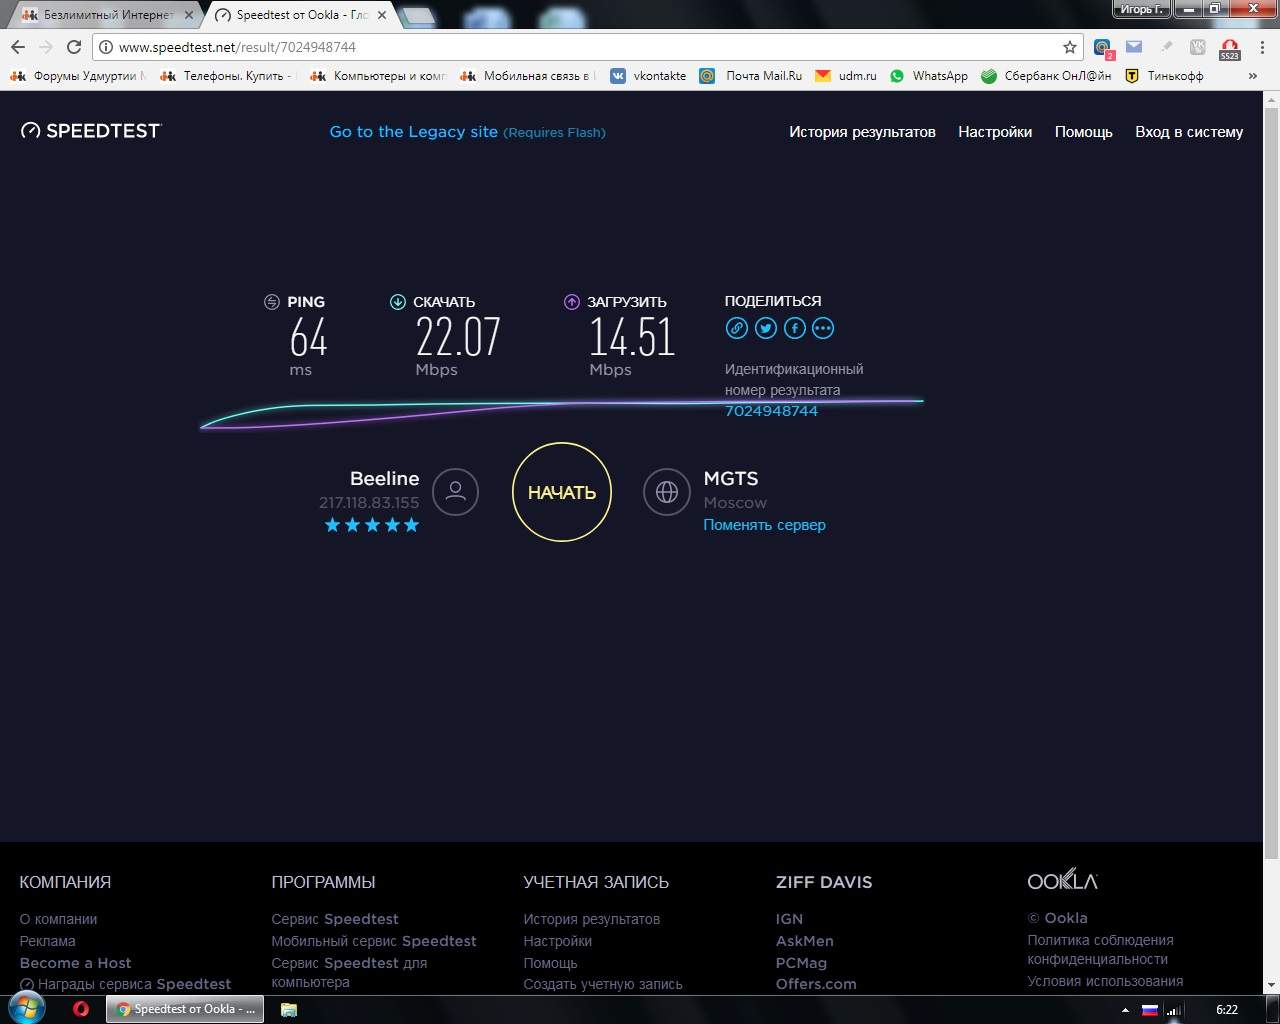The height and width of the screenshot is (1024, 1280).
Task: Open the result ID 7024948744 link
Action: (771, 411)
